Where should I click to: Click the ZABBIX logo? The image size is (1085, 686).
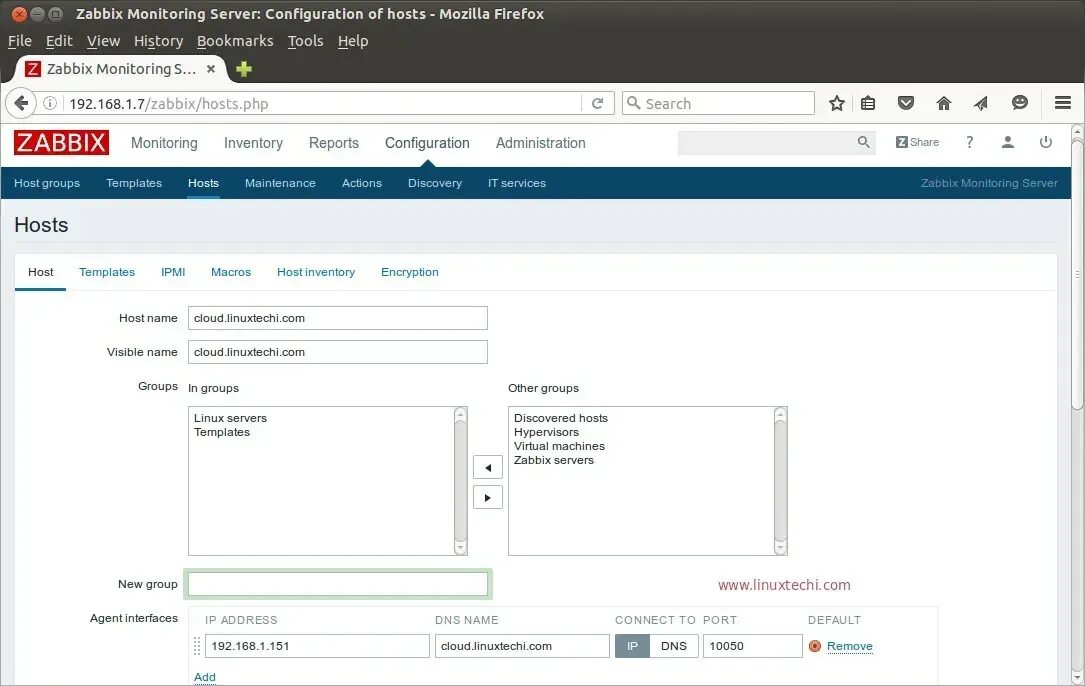pos(61,143)
